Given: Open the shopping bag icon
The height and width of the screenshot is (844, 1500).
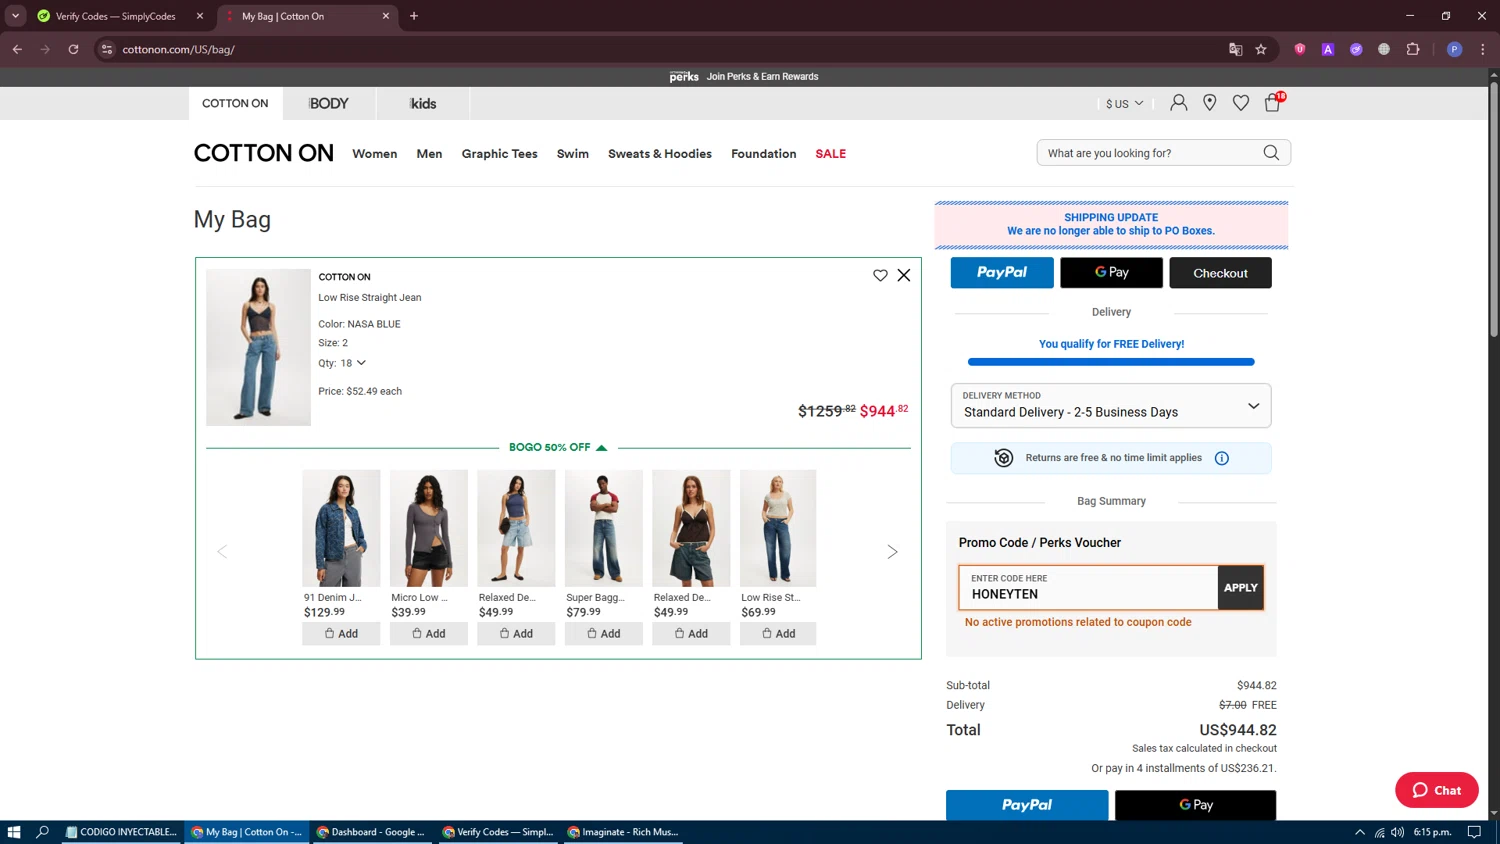Looking at the screenshot, I should pyautogui.click(x=1273, y=102).
